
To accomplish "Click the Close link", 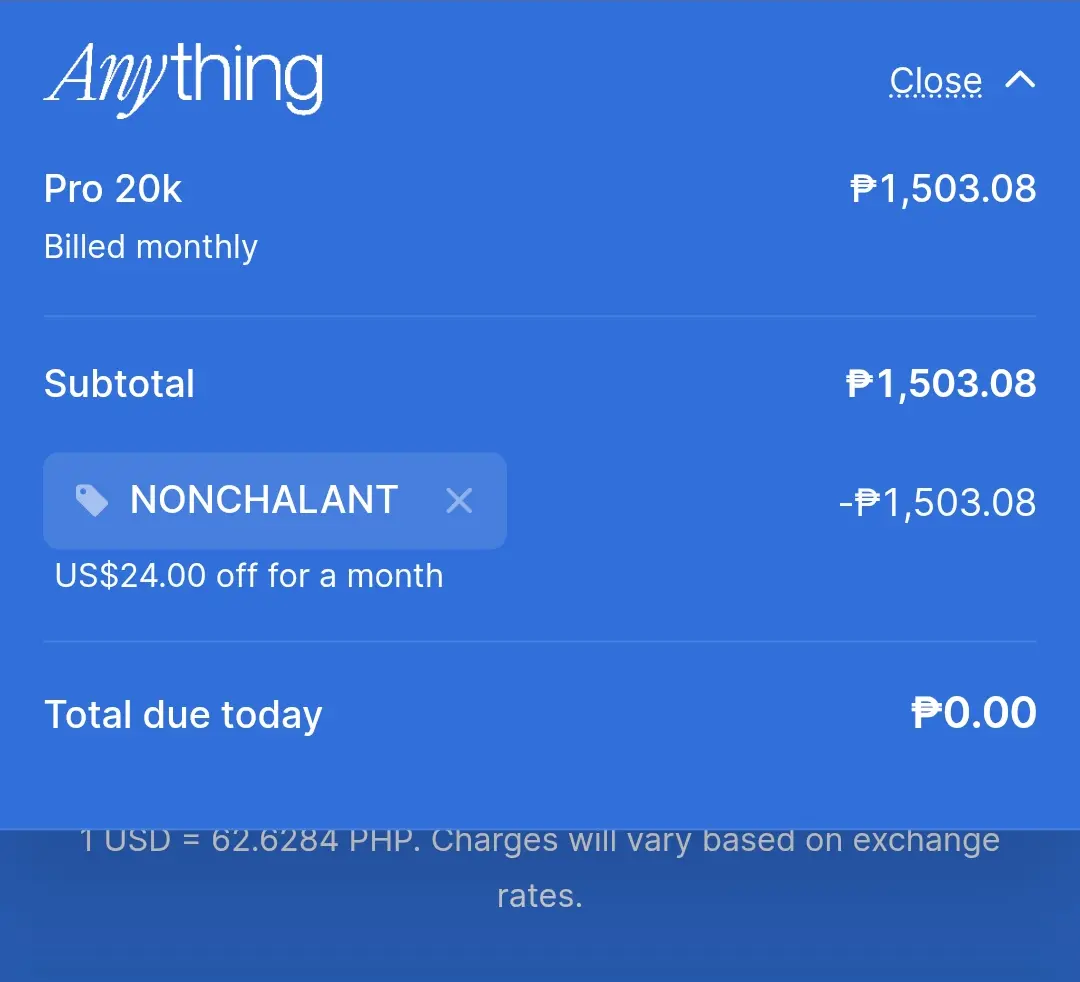I will click(x=935, y=81).
